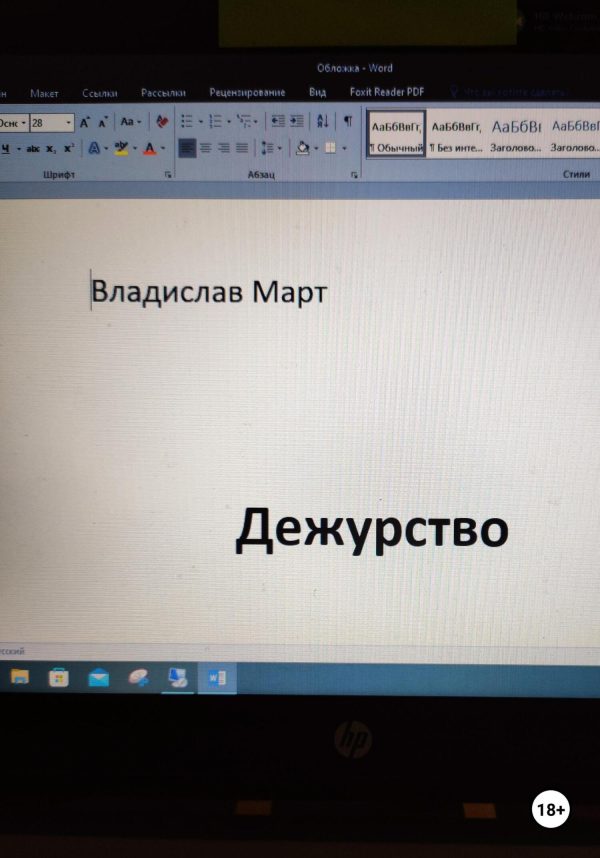Apply a numbered list

pos(215,121)
